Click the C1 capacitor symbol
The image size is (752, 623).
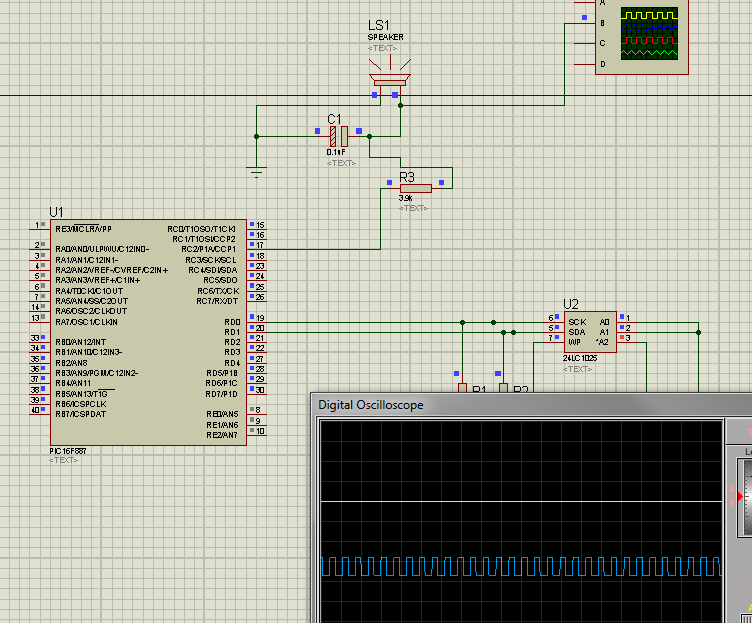pyautogui.click(x=341, y=136)
